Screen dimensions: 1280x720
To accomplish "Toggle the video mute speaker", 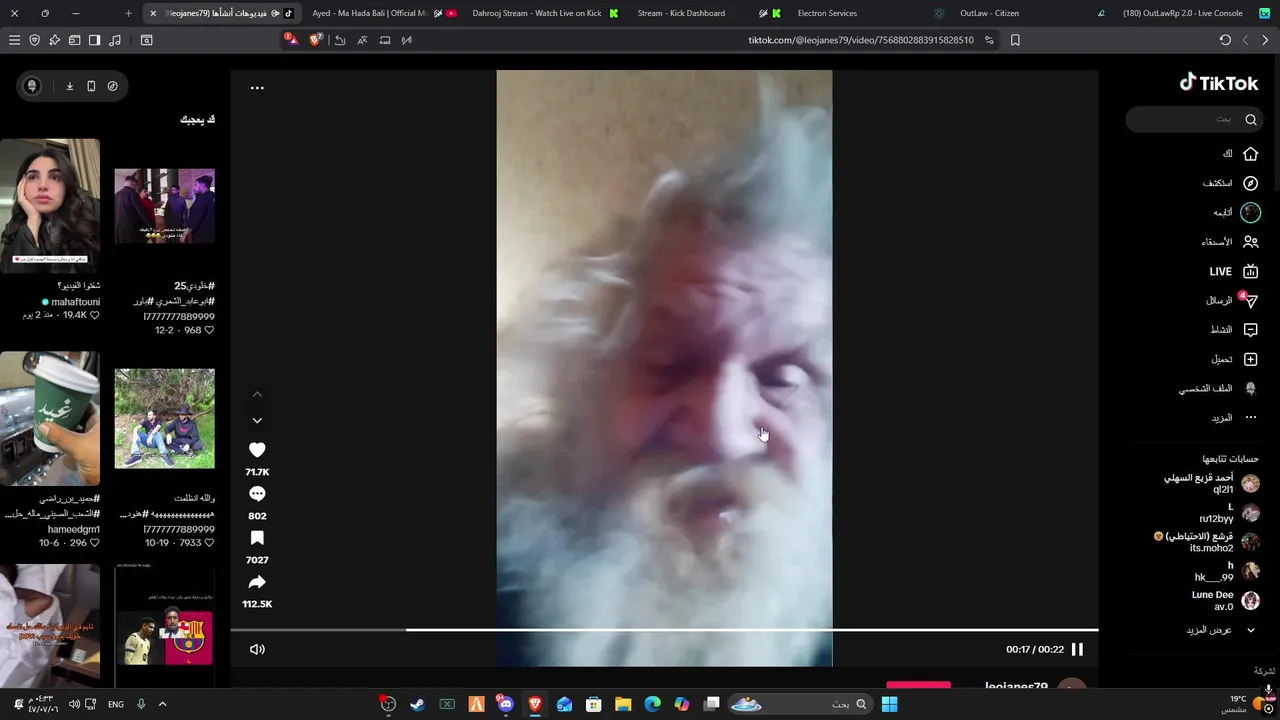I will (257, 649).
